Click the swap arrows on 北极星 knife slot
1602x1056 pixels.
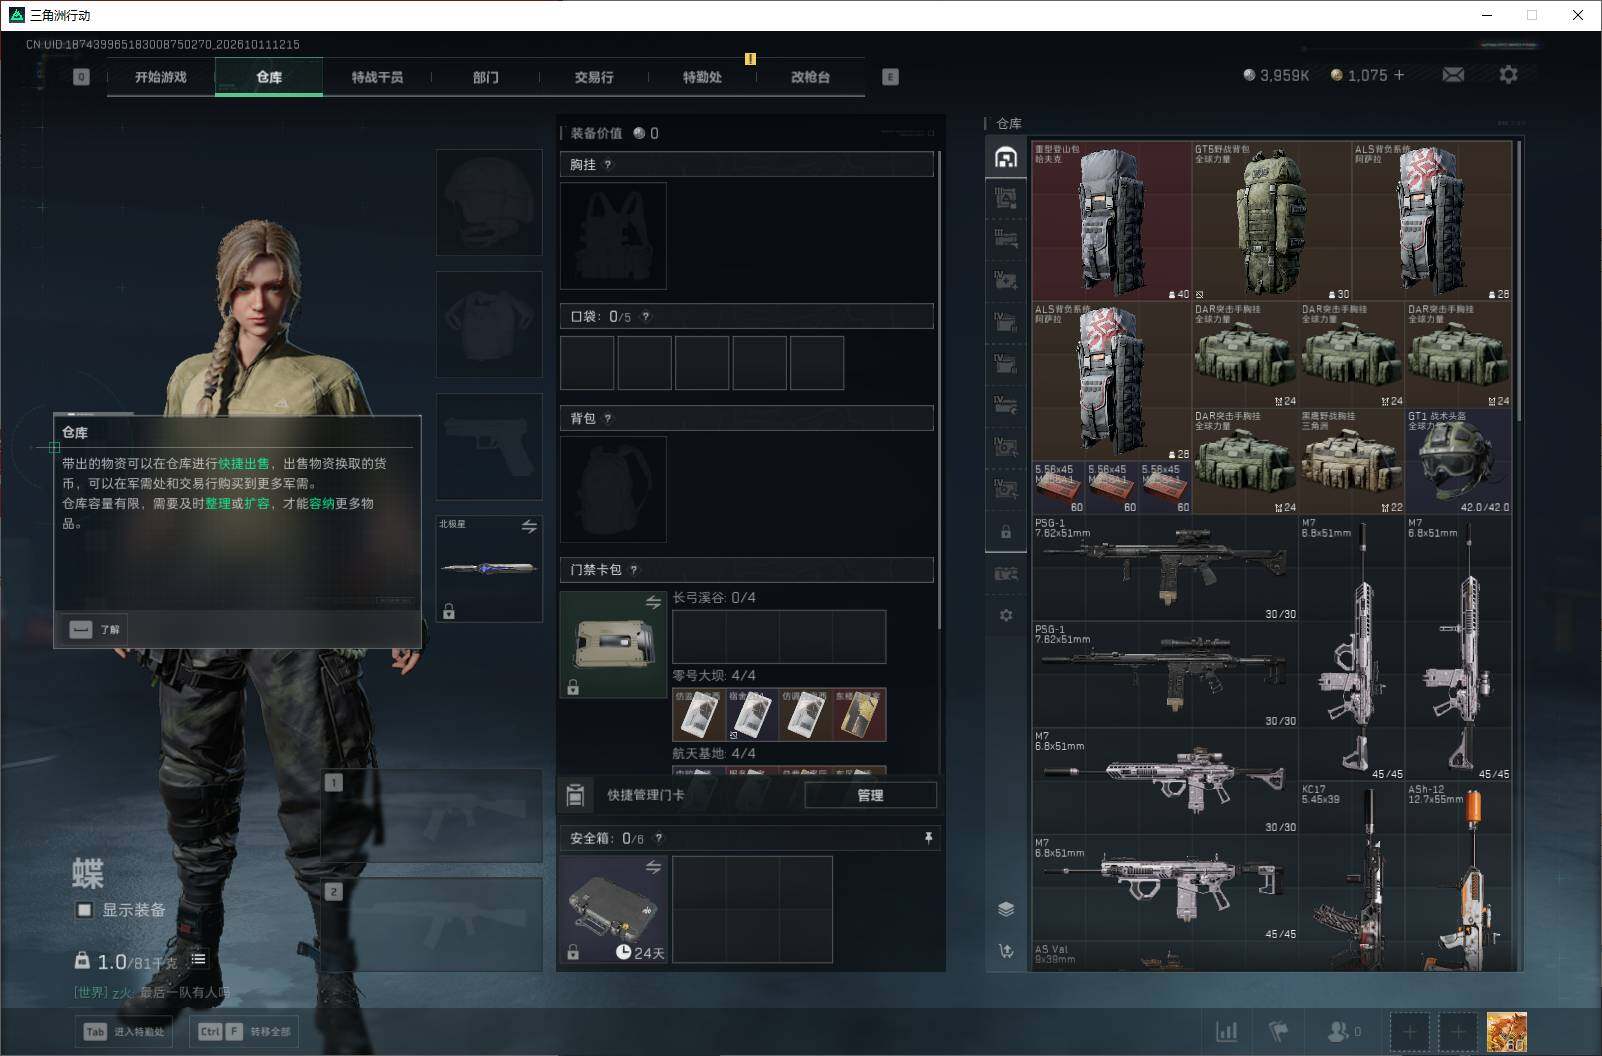point(529,526)
